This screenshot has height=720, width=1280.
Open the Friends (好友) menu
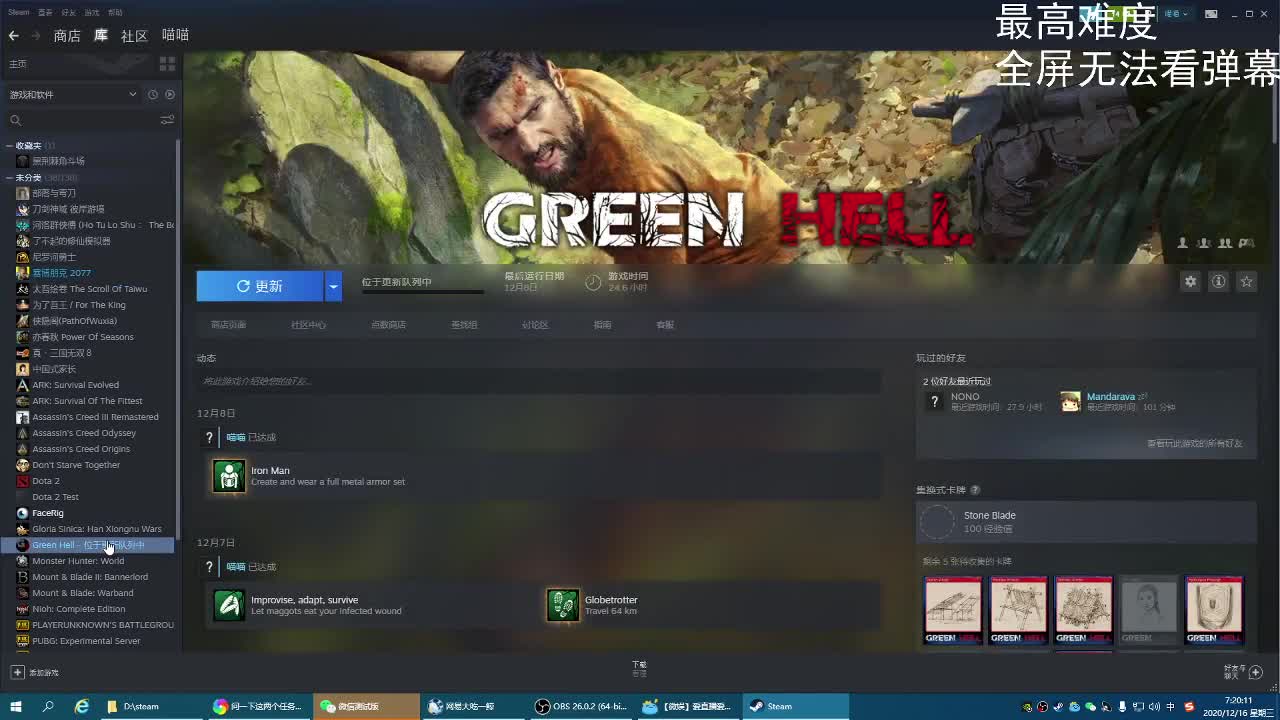68,12
